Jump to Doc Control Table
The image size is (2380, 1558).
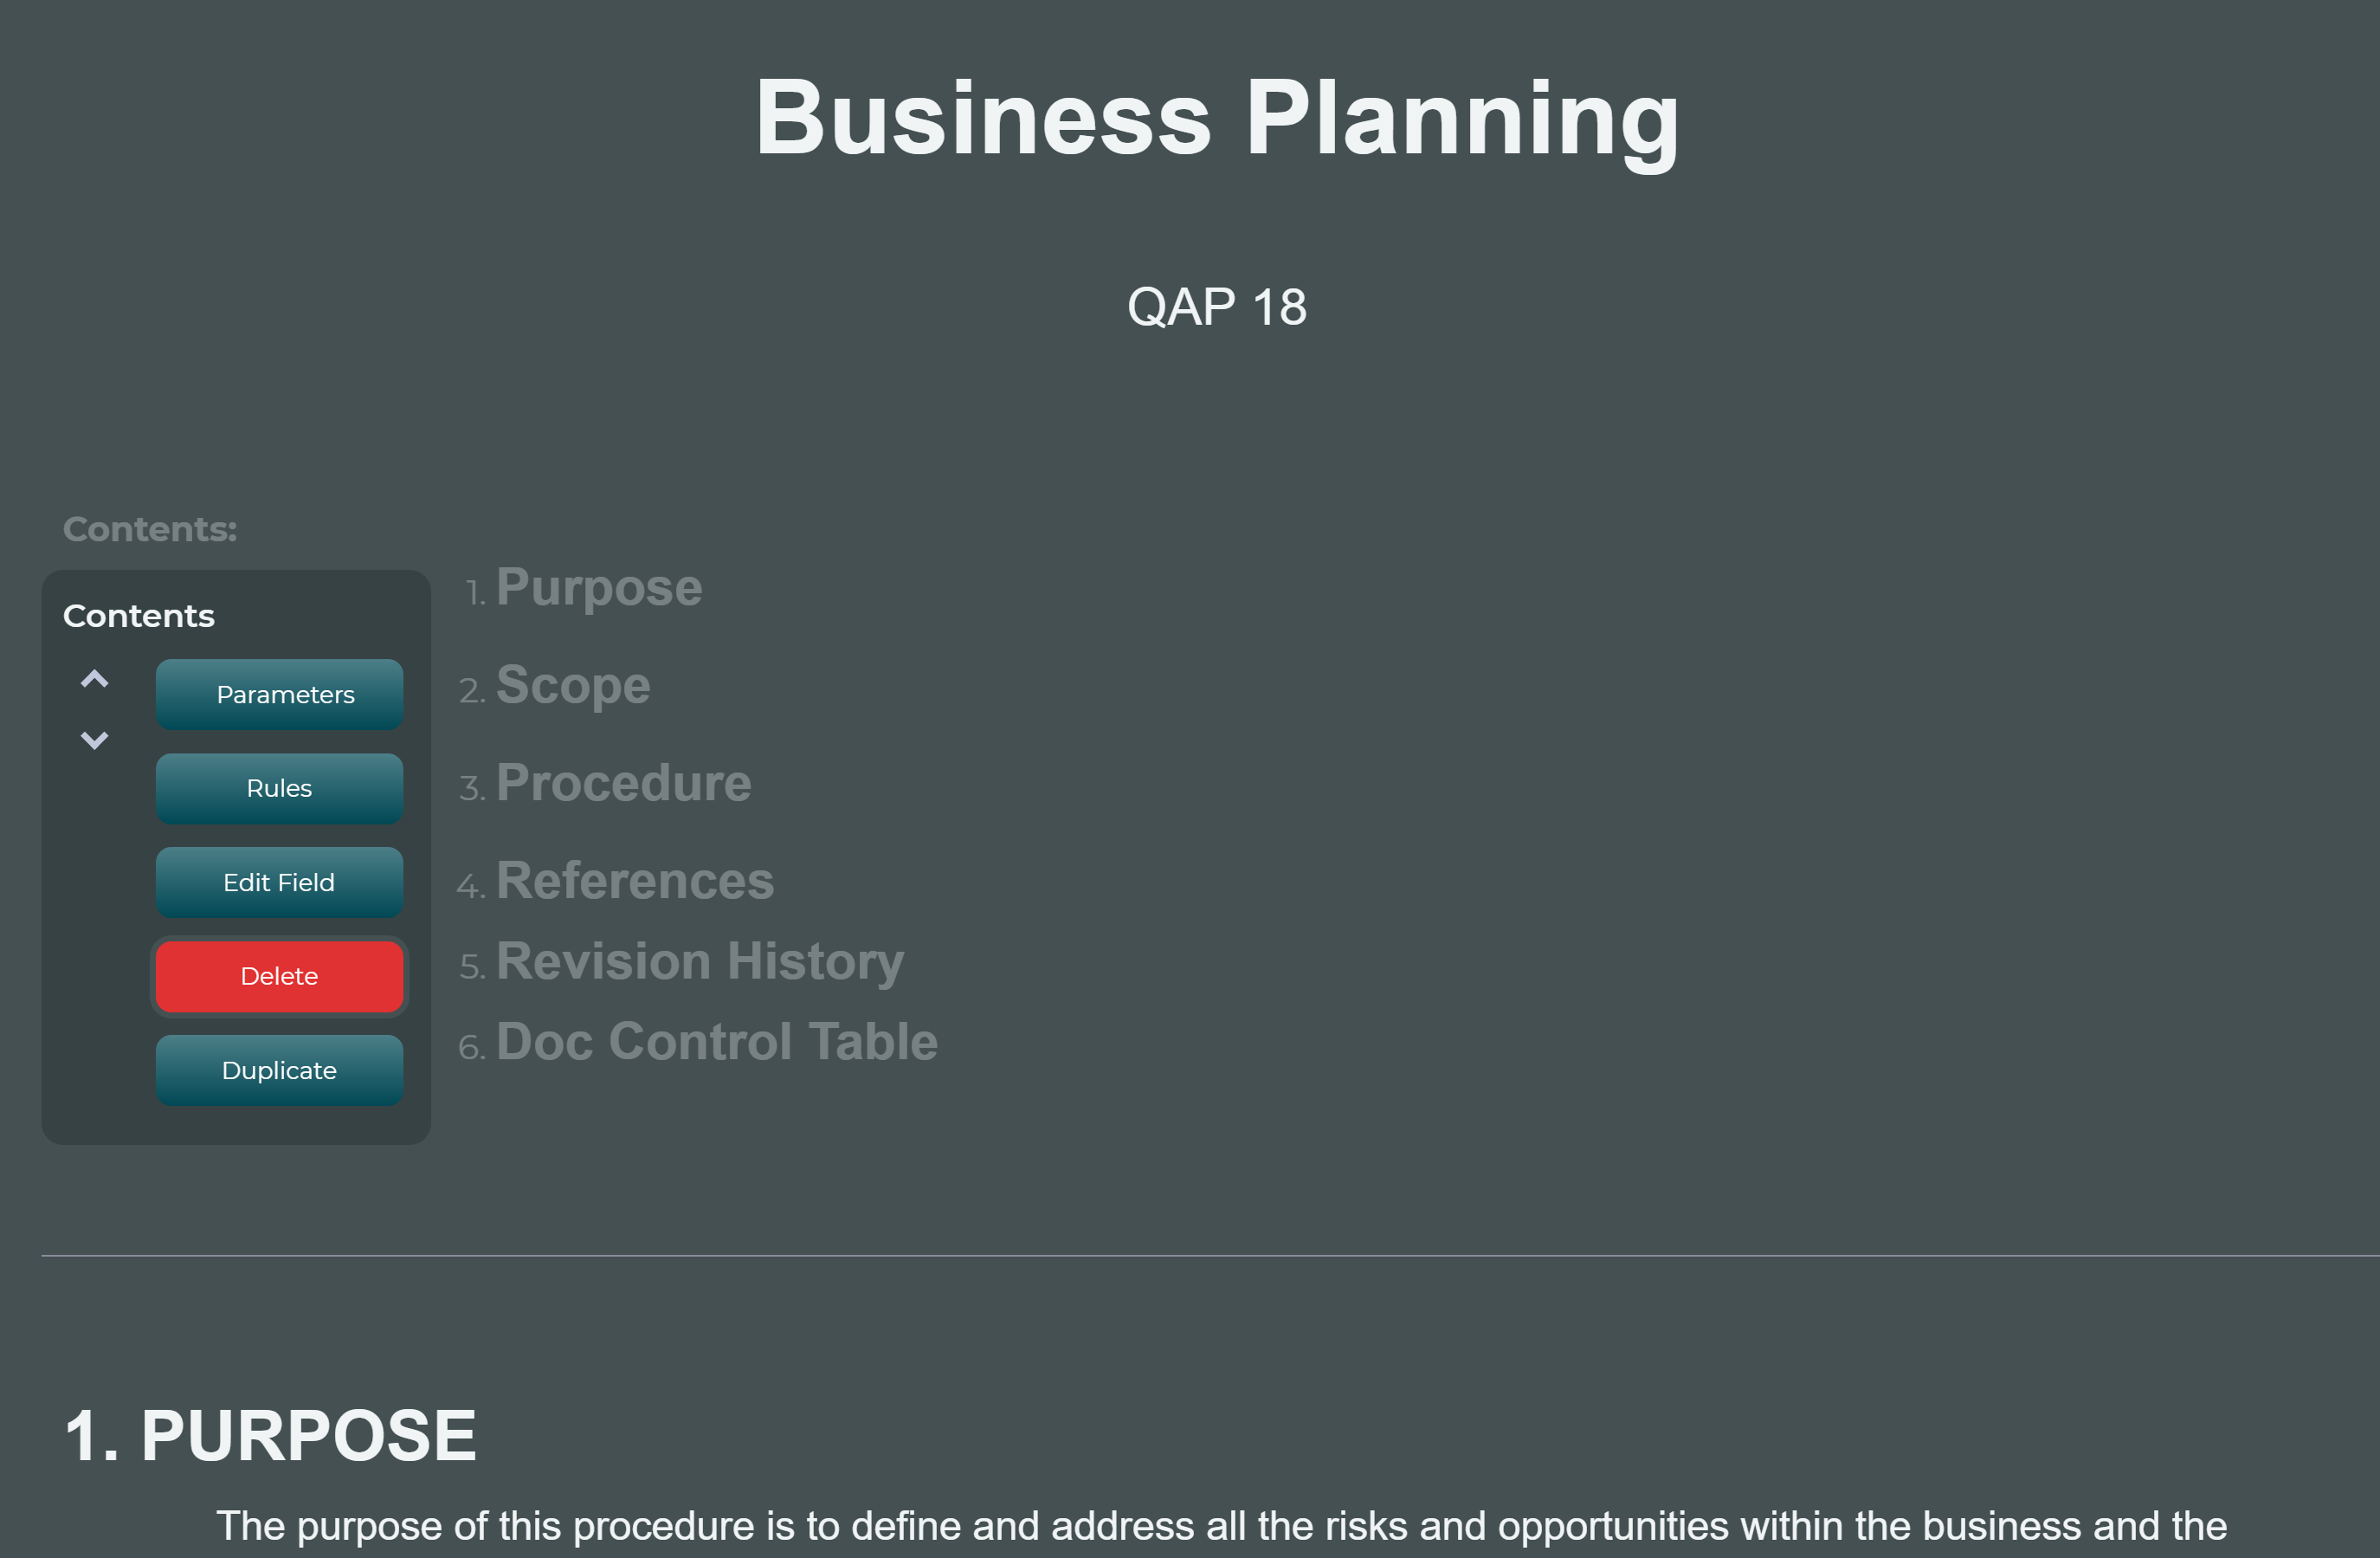tap(717, 1041)
